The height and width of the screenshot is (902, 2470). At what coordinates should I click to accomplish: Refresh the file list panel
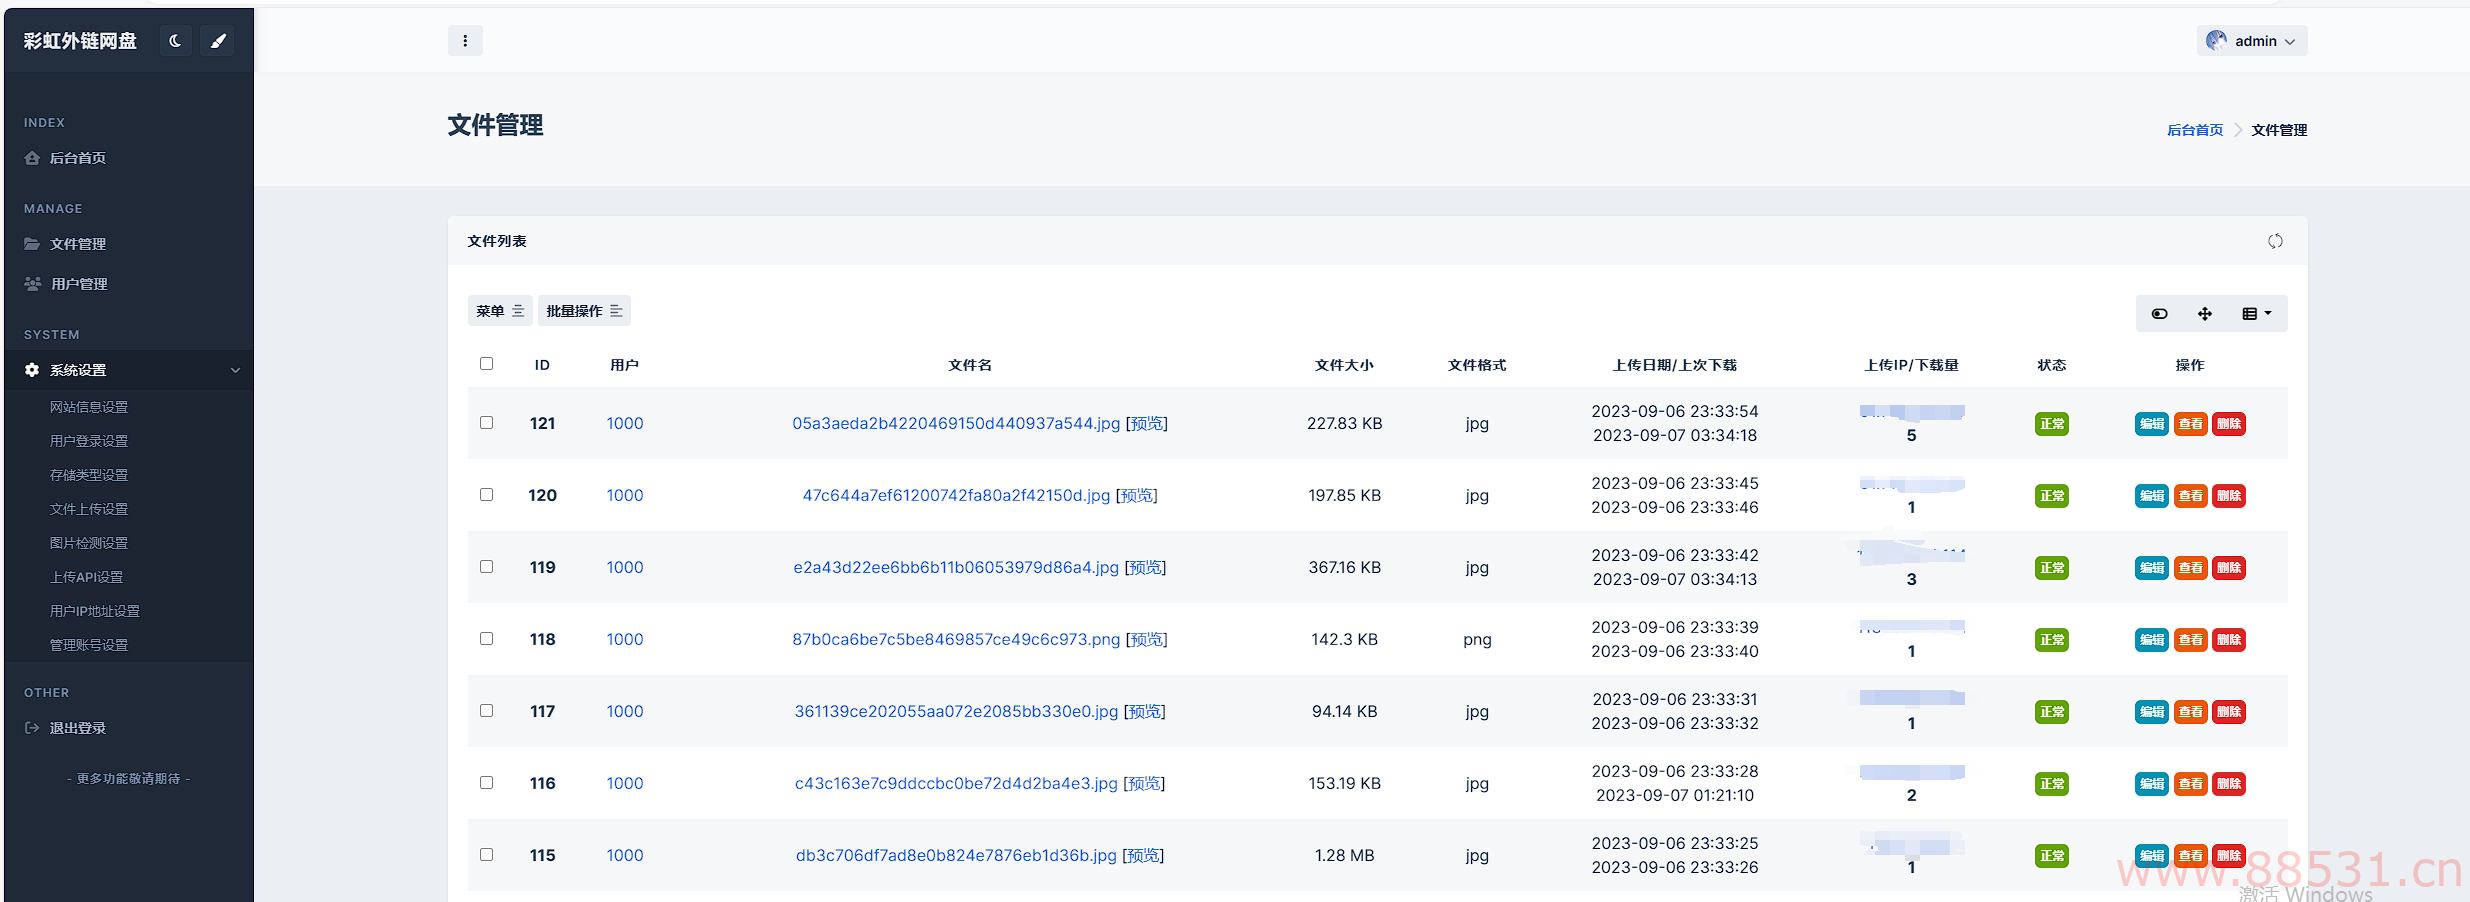click(x=2275, y=241)
